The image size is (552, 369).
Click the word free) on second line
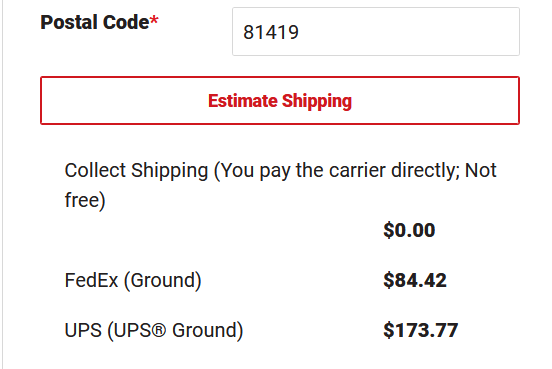85,200
